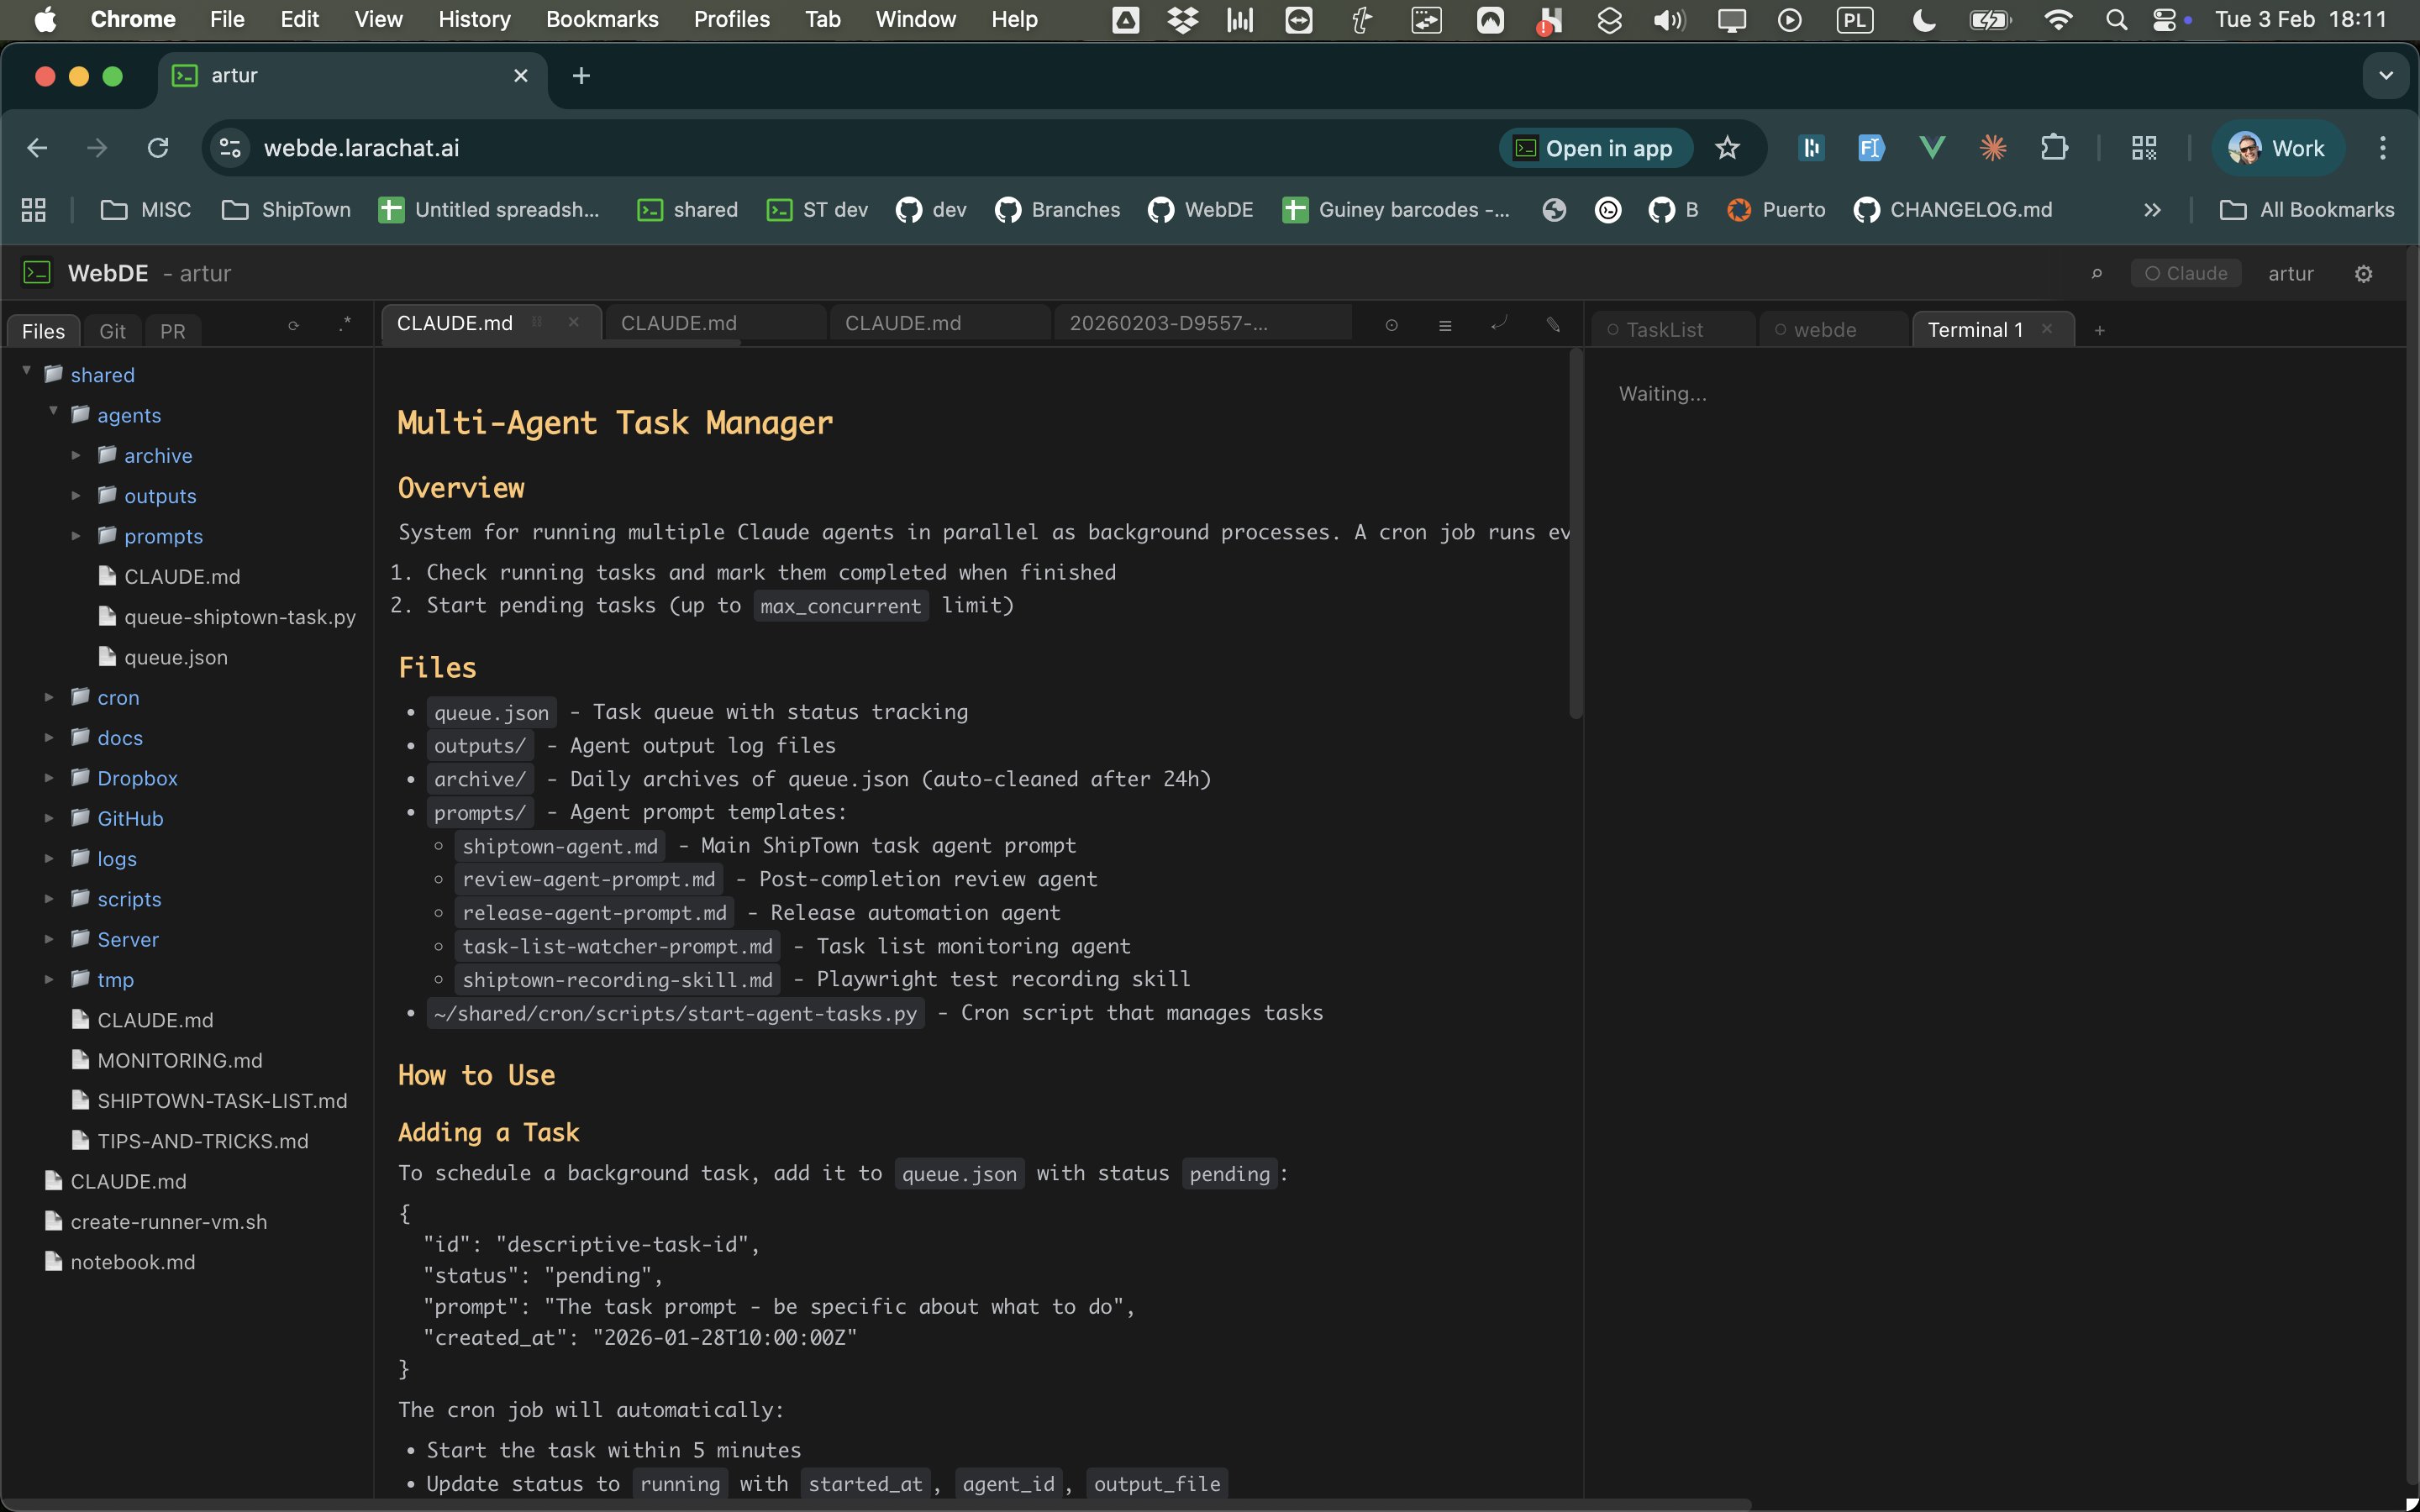
Task: Click the pencil edit icon above editor
Action: [1552, 325]
